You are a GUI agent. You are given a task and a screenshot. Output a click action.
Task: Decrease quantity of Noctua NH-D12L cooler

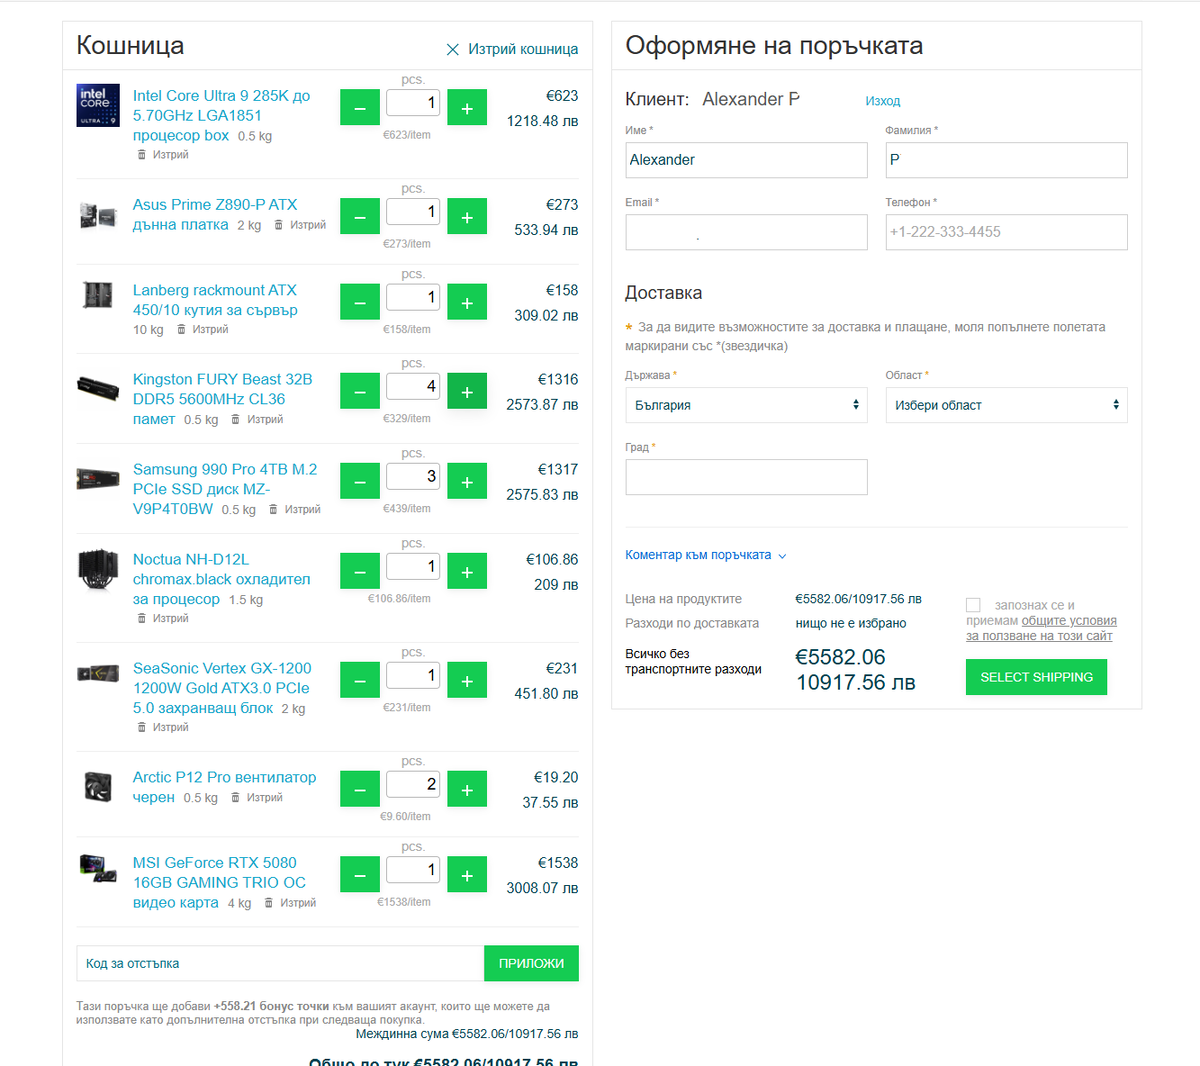(360, 572)
